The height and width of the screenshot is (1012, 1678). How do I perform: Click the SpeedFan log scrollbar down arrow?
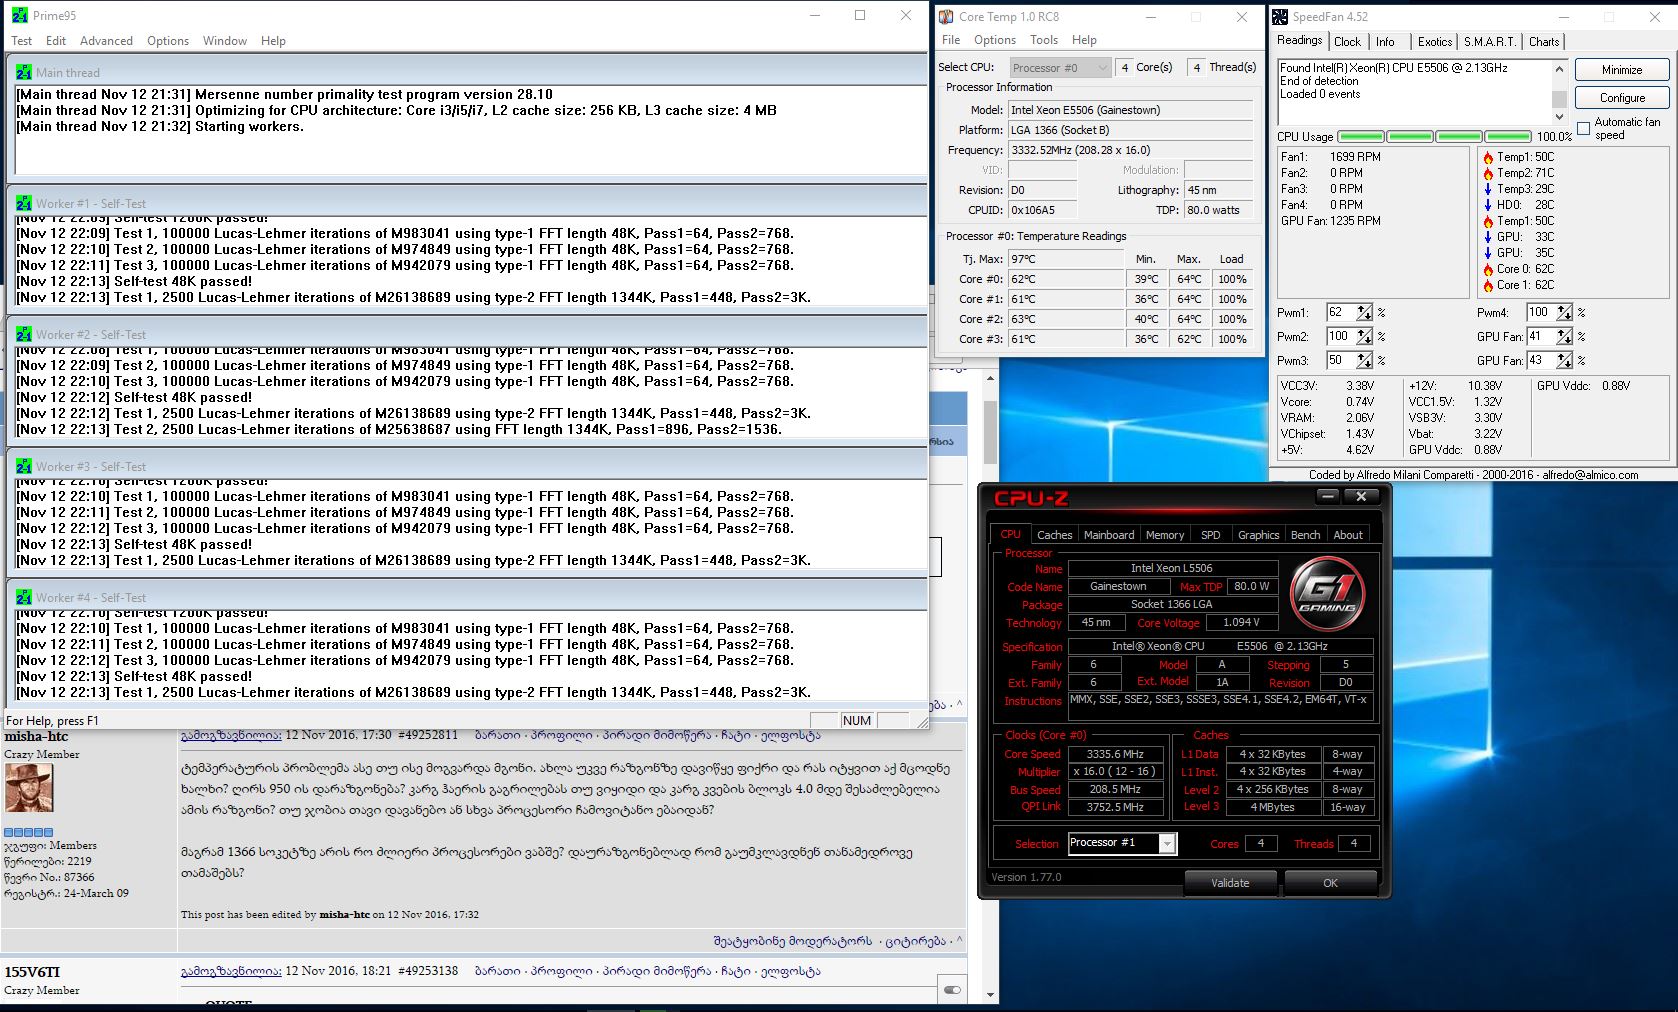1558,116
